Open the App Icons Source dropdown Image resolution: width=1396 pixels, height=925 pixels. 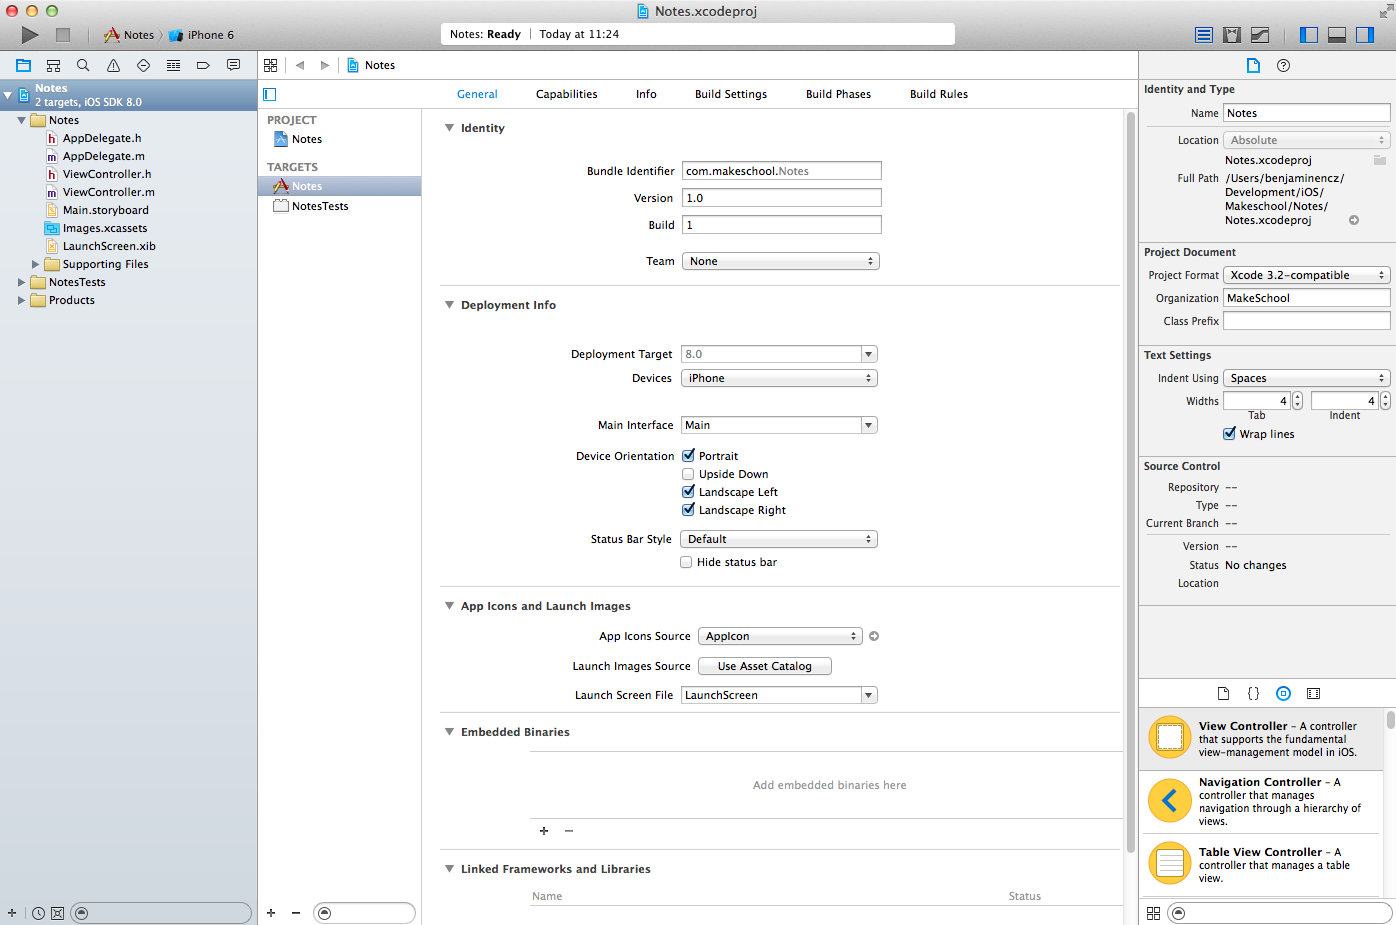(x=779, y=636)
